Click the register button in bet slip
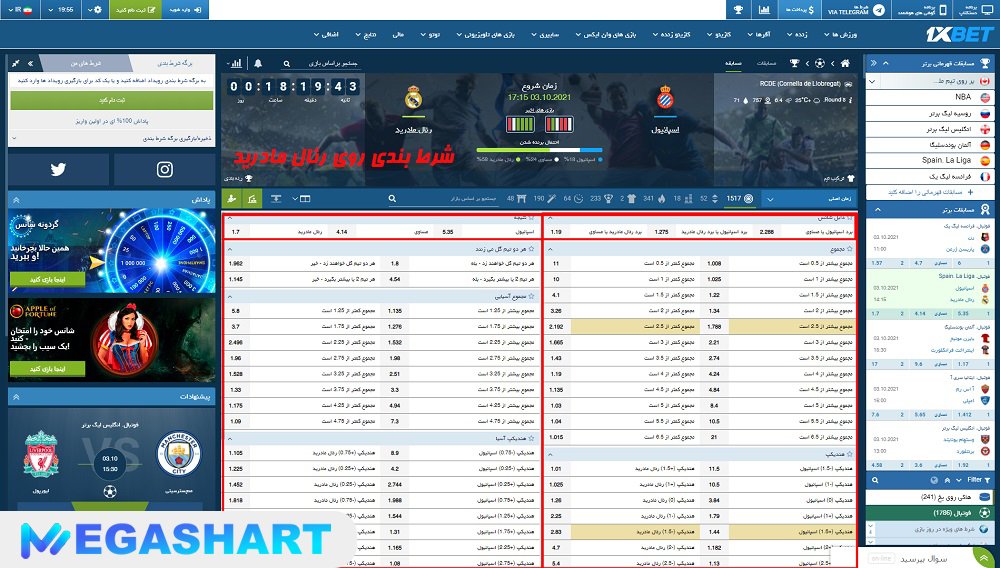This screenshot has height=568, width=1000. (x=112, y=100)
